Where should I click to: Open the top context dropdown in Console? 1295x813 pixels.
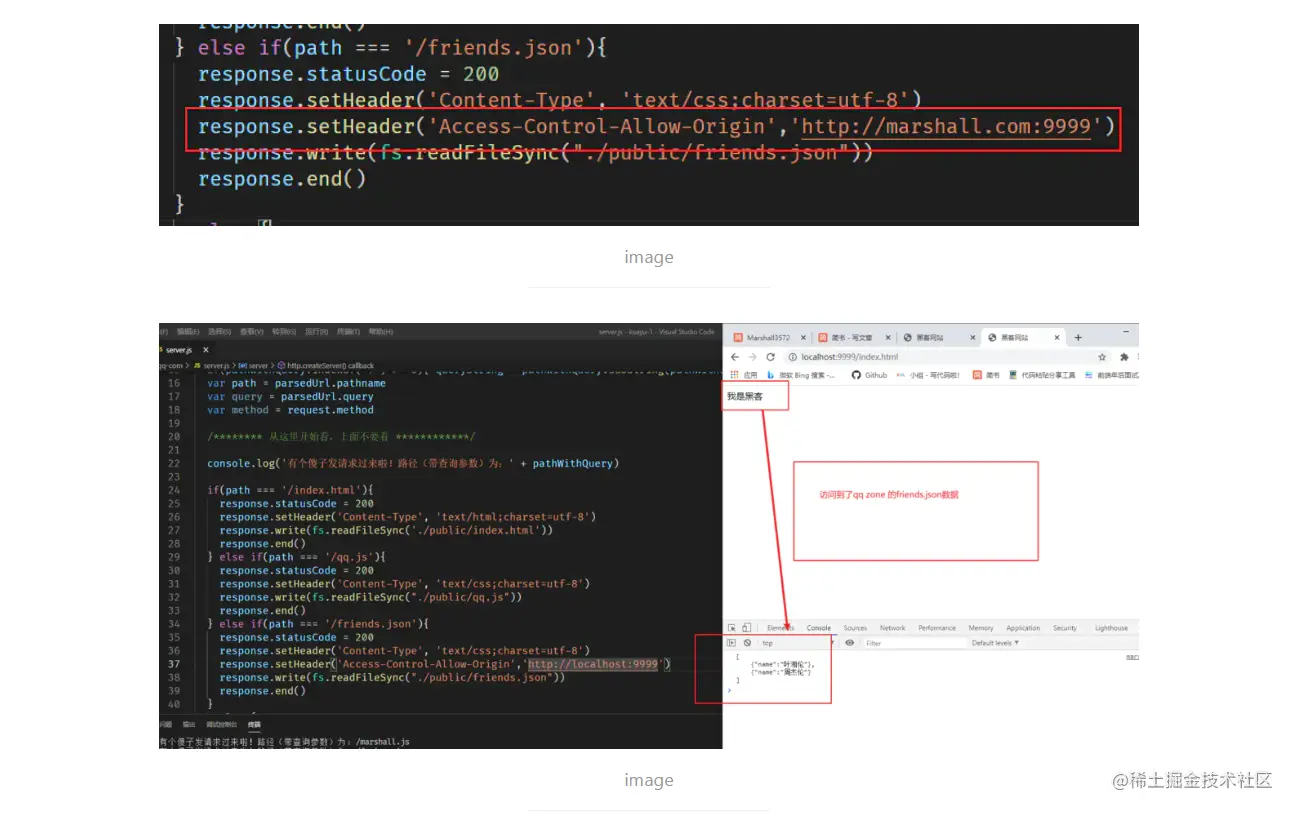pos(798,643)
